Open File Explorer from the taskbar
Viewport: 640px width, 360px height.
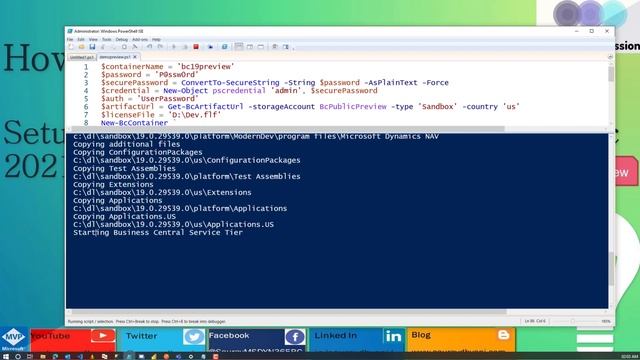43,356
